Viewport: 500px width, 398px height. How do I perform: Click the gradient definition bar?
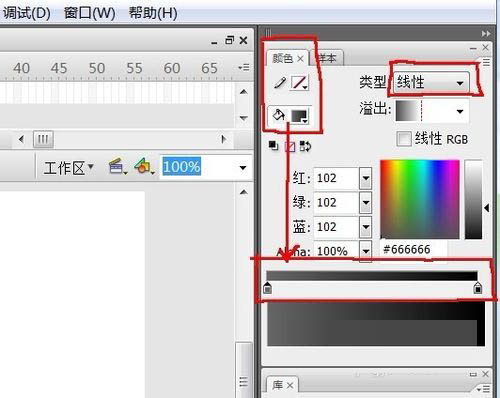[372, 276]
